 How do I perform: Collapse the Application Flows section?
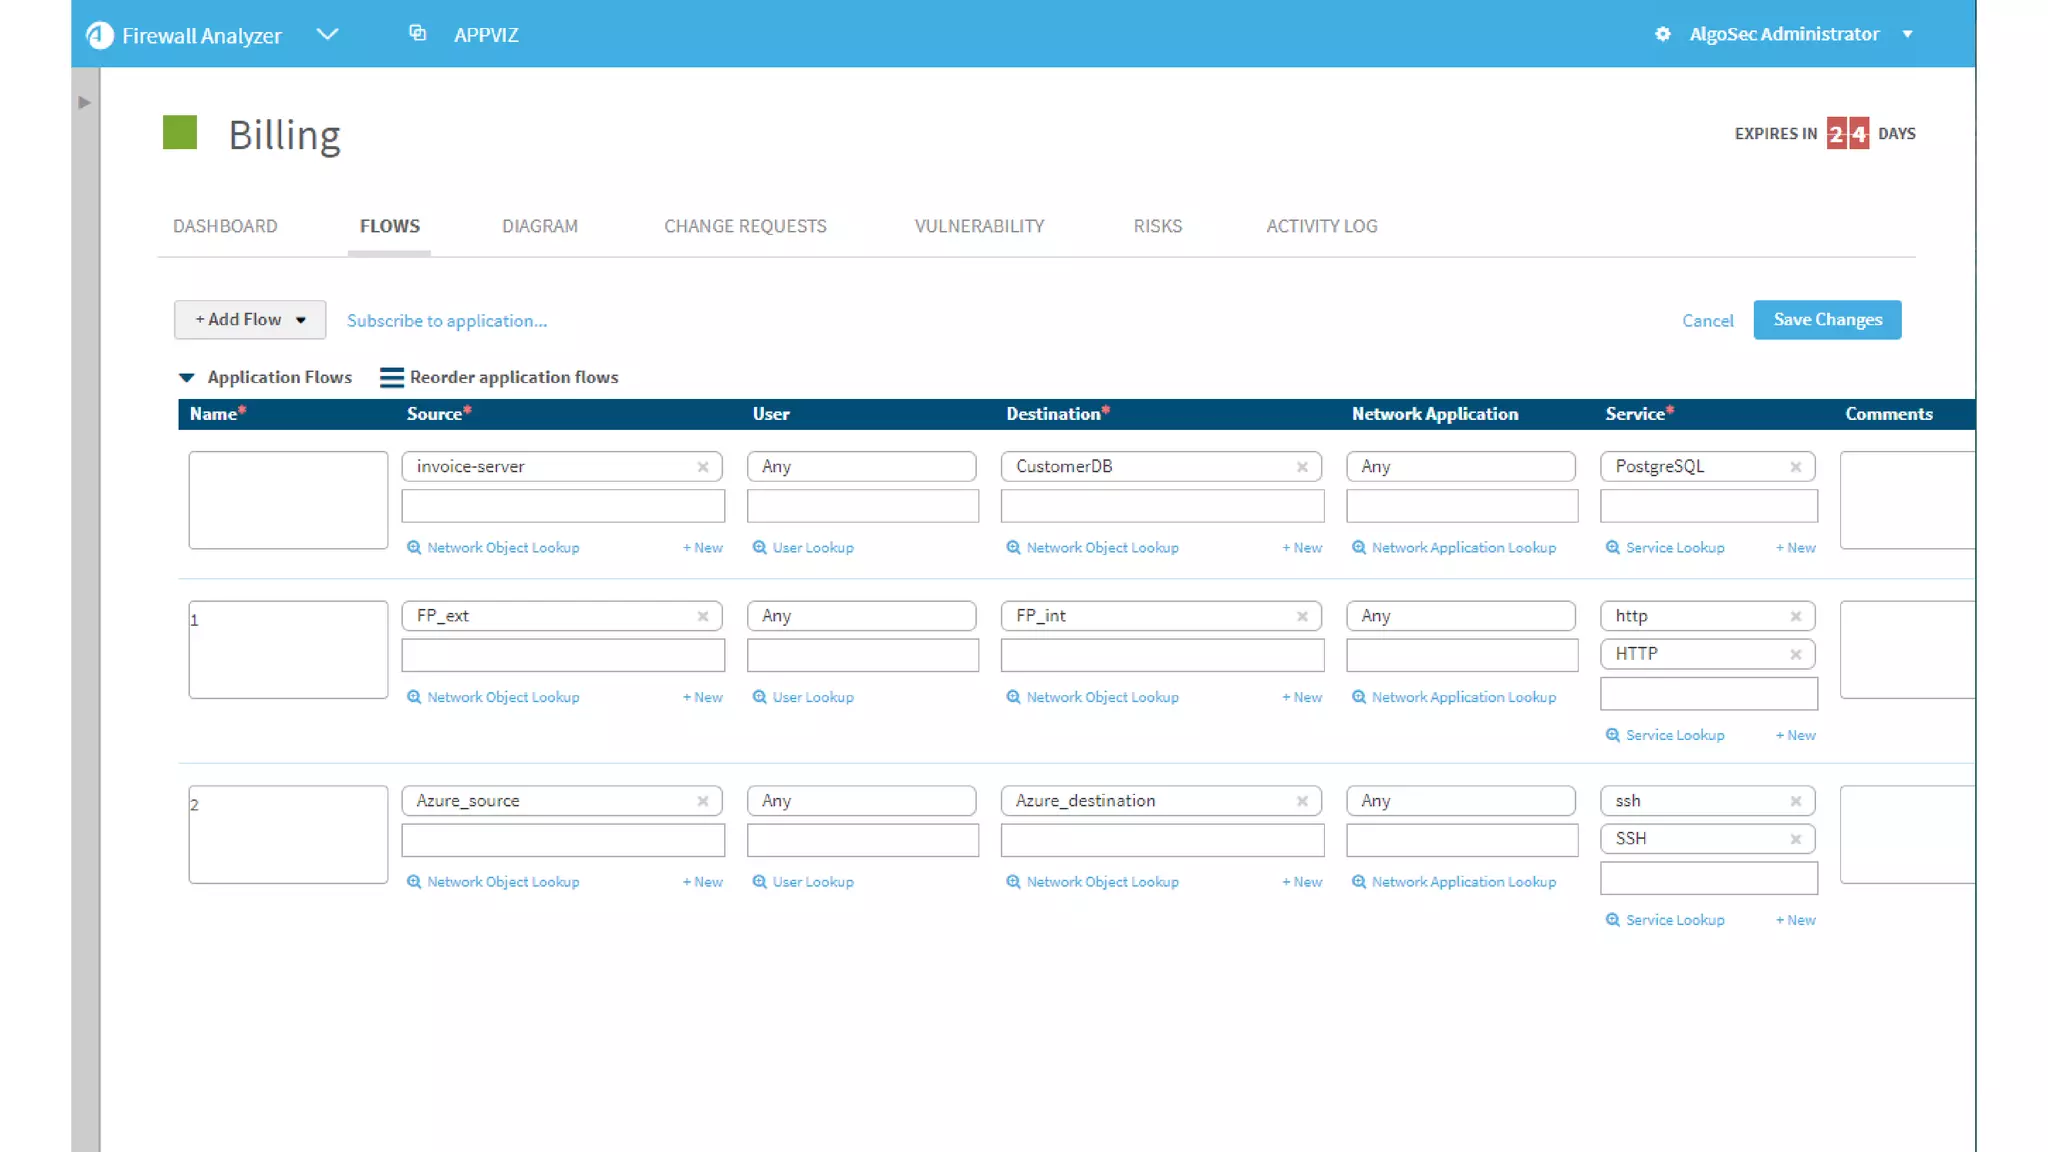(x=186, y=377)
